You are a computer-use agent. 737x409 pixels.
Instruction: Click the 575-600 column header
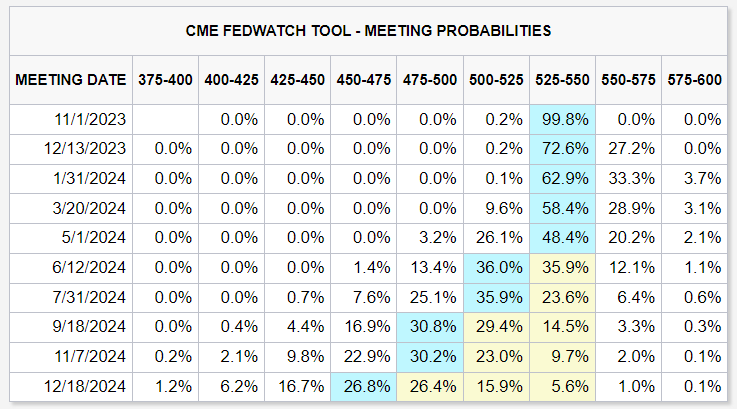[694, 79]
